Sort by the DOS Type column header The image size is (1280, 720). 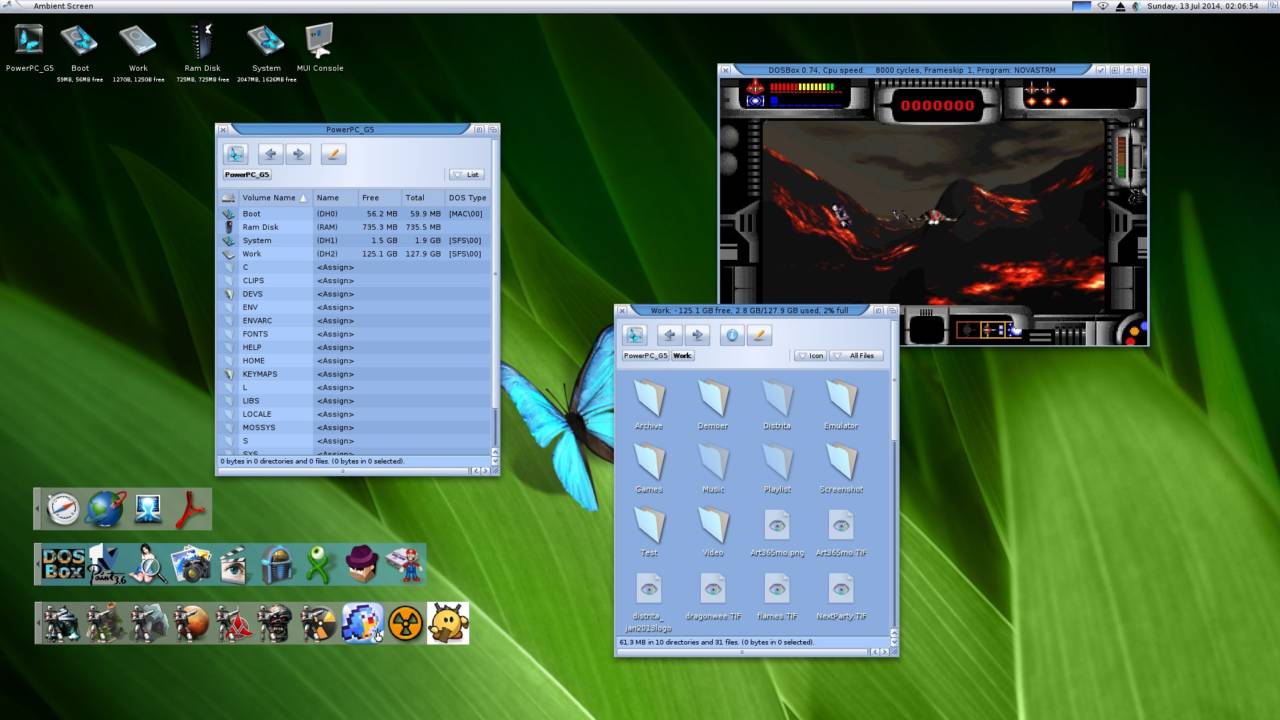[x=467, y=198]
